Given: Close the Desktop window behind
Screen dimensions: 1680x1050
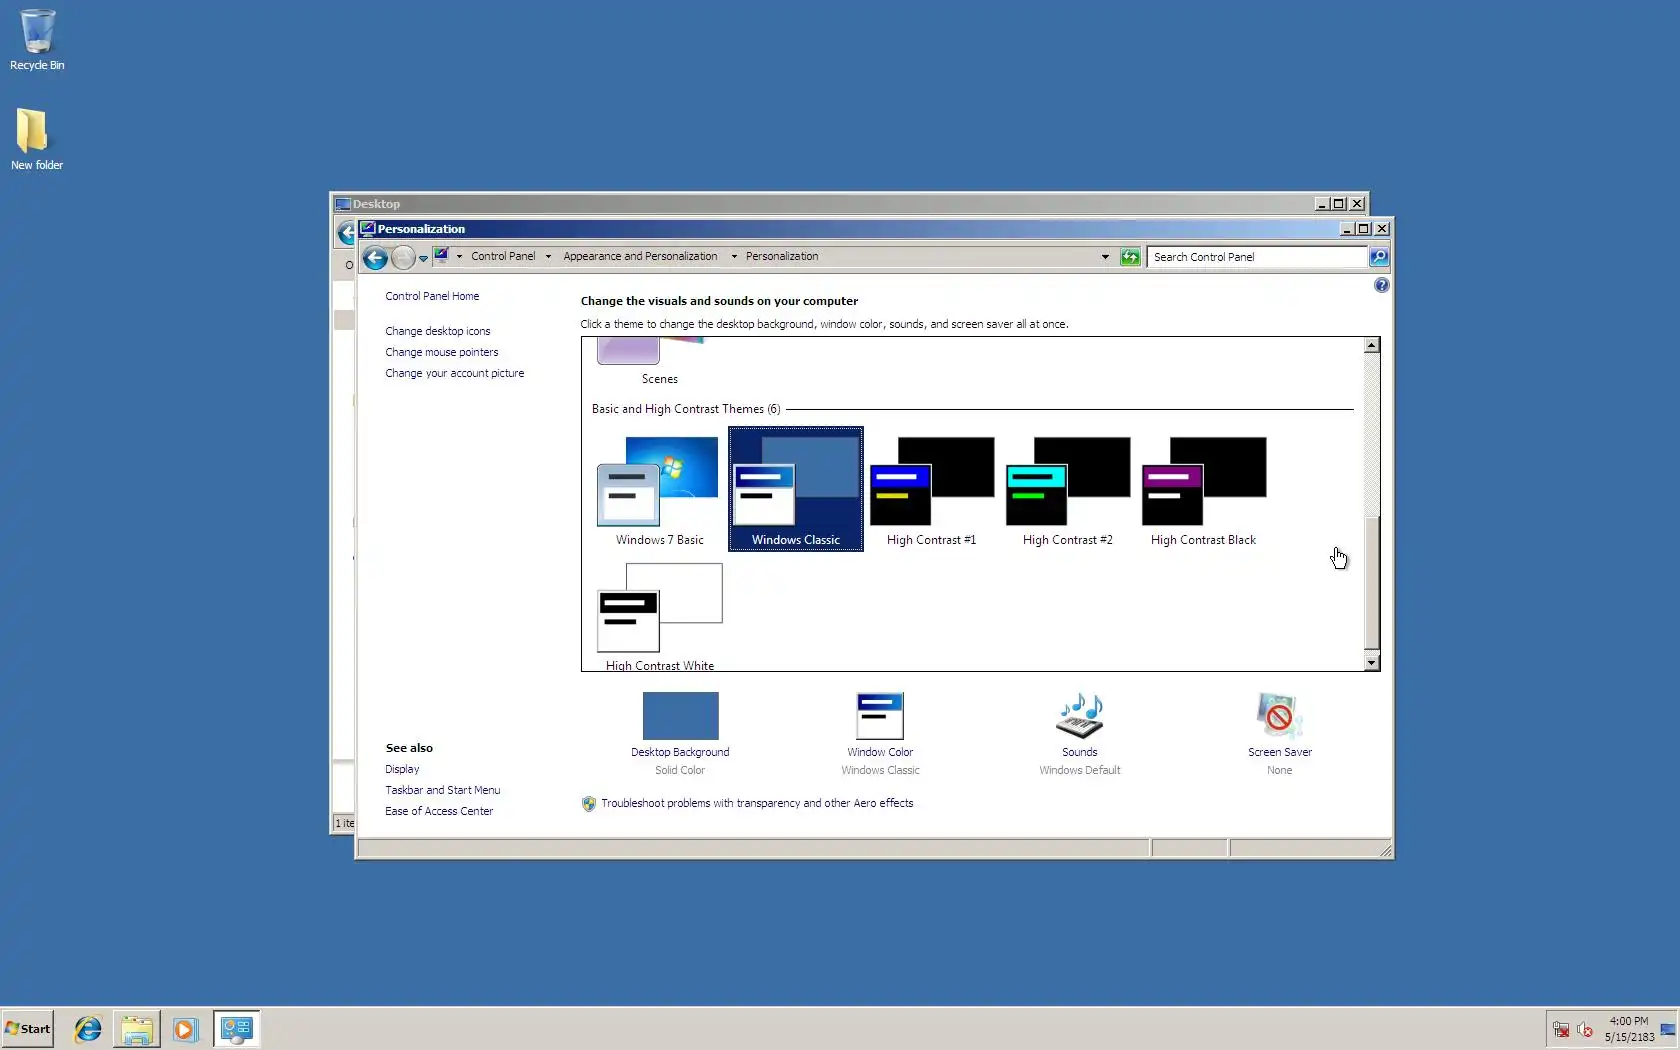Looking at the screenshot, I should (1357, 204).
